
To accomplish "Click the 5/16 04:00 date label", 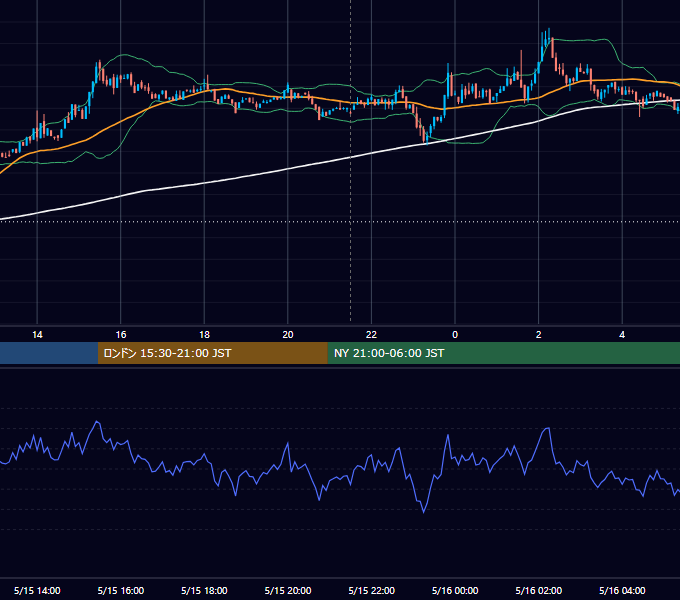I will pos(622,590).
